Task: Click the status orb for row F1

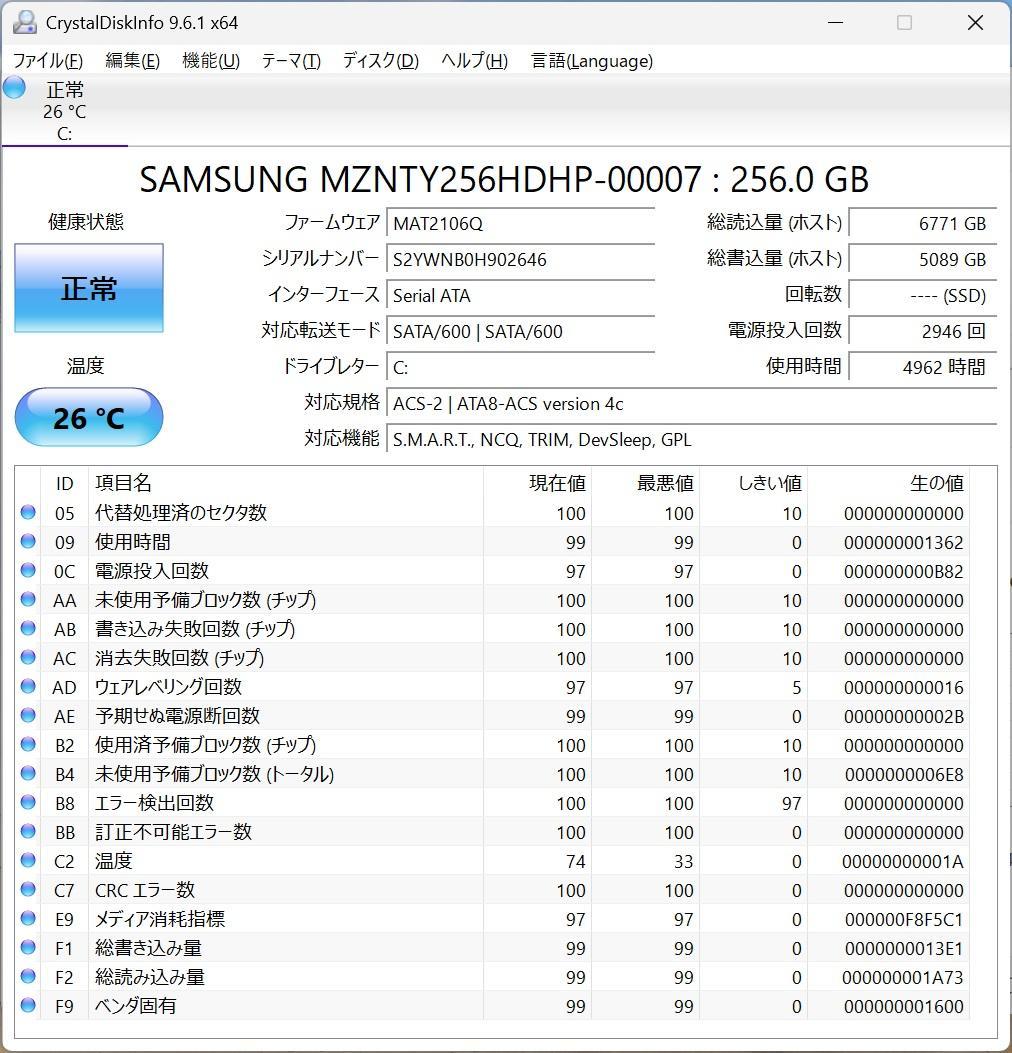Action: [x=28, y=947]
